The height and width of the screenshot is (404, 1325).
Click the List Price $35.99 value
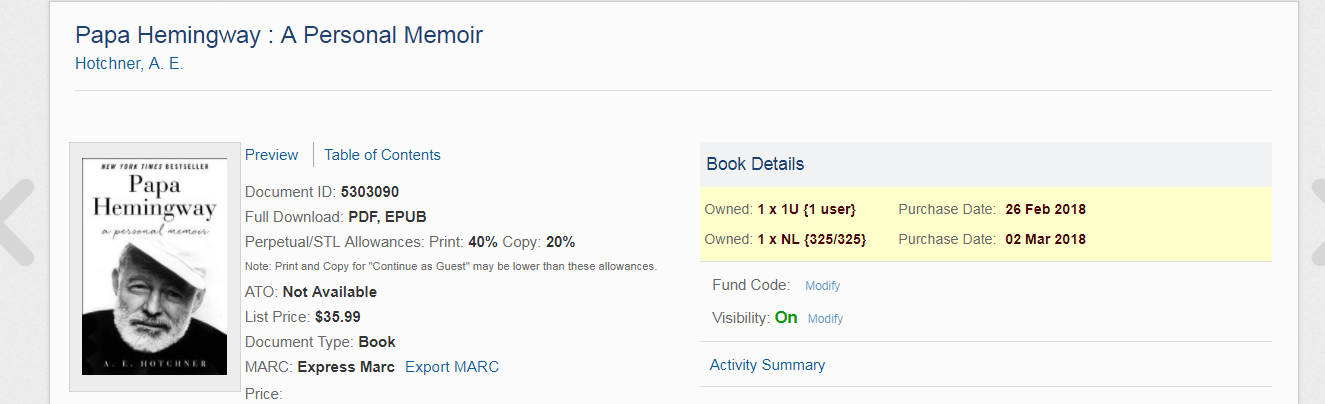[x=337, y=317]
